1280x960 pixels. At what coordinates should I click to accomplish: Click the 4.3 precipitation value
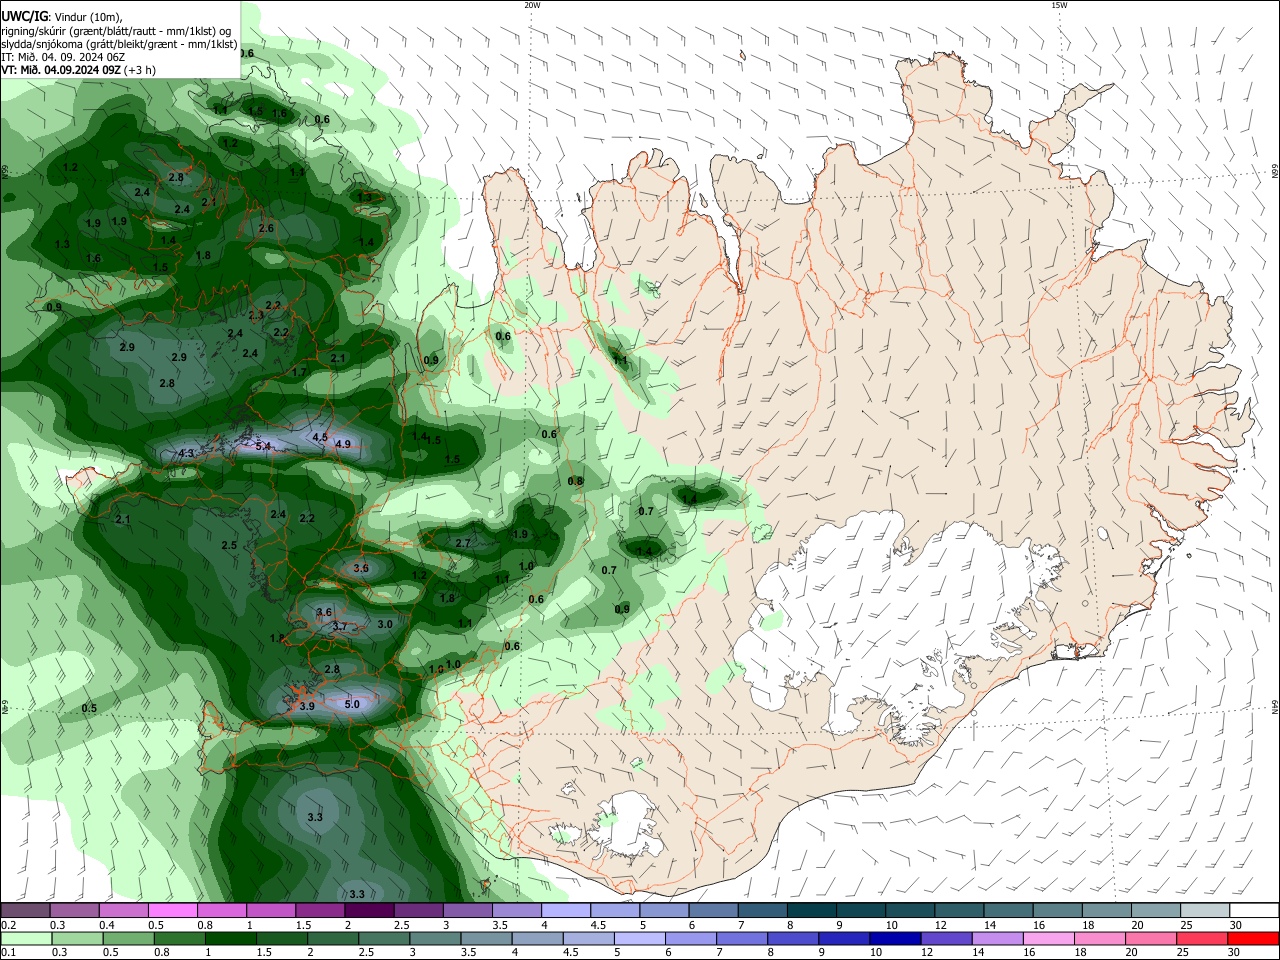pyautogui.click(x=186, y=453)
